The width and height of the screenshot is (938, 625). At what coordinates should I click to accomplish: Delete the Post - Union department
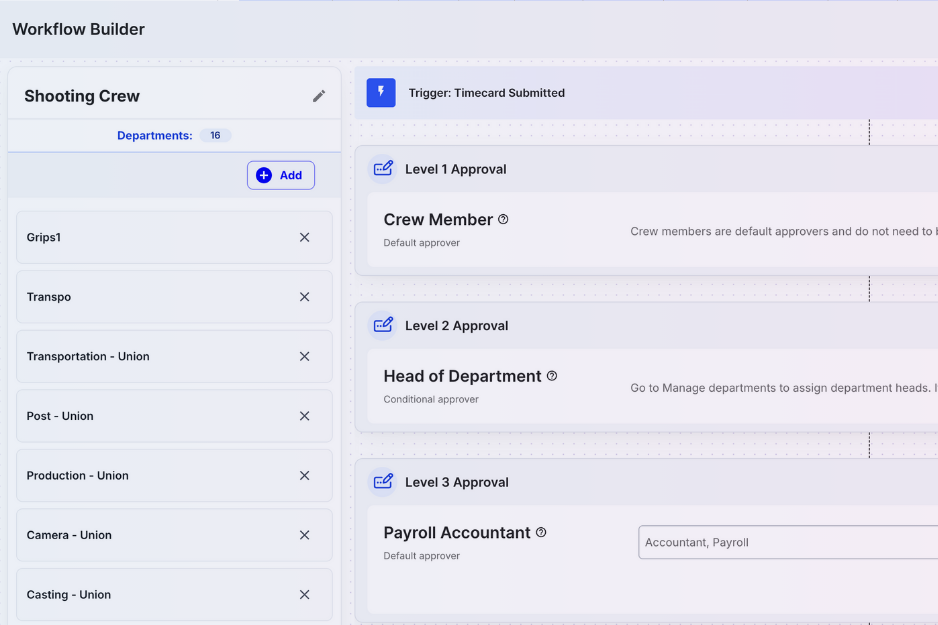305,416
